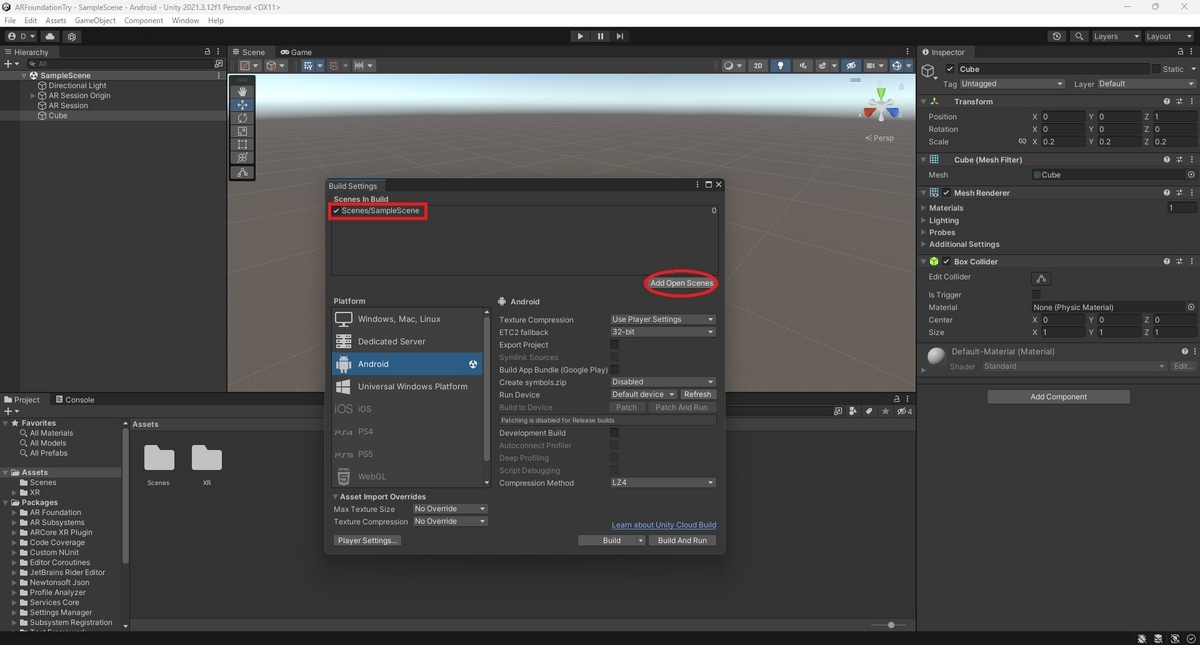Open the Assets menu
1200x645 pixels.
(x=56, y=20)
